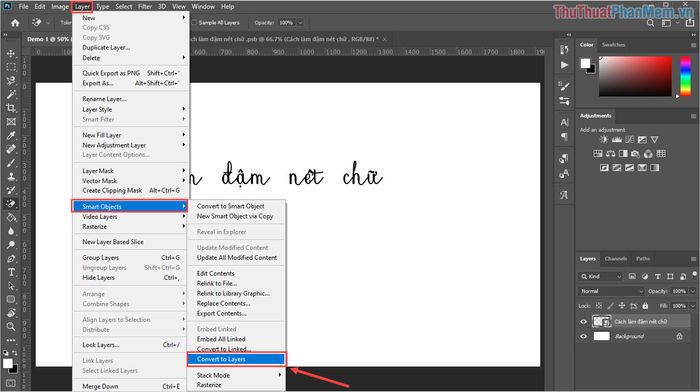This screenshot has width=700, height=392.
Task: Open the Normal blend mode dropdown
Action: click(x=611, y=291)
